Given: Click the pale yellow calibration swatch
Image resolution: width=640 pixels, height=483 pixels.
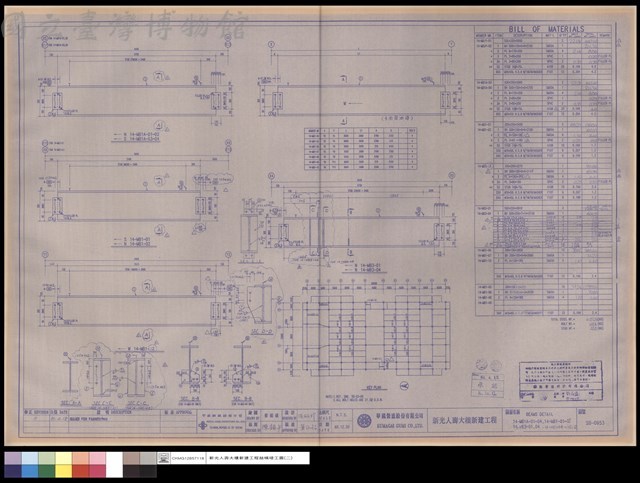Looking at the screenshot, I should 63,458.
